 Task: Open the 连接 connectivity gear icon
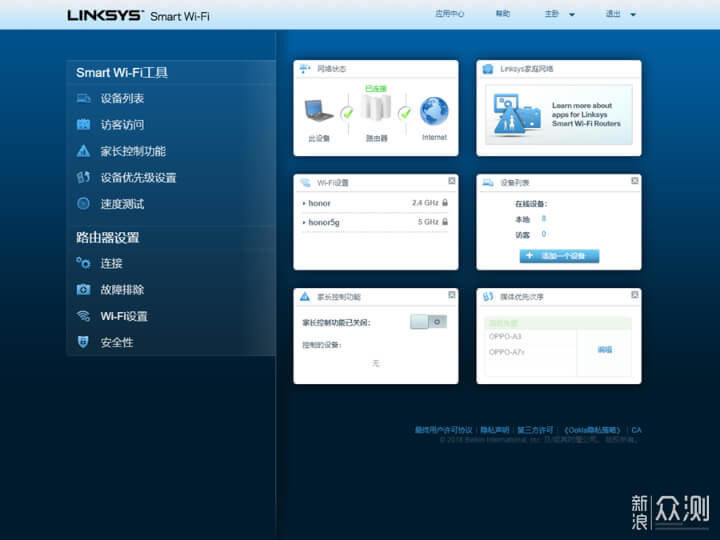click(83, 263)
